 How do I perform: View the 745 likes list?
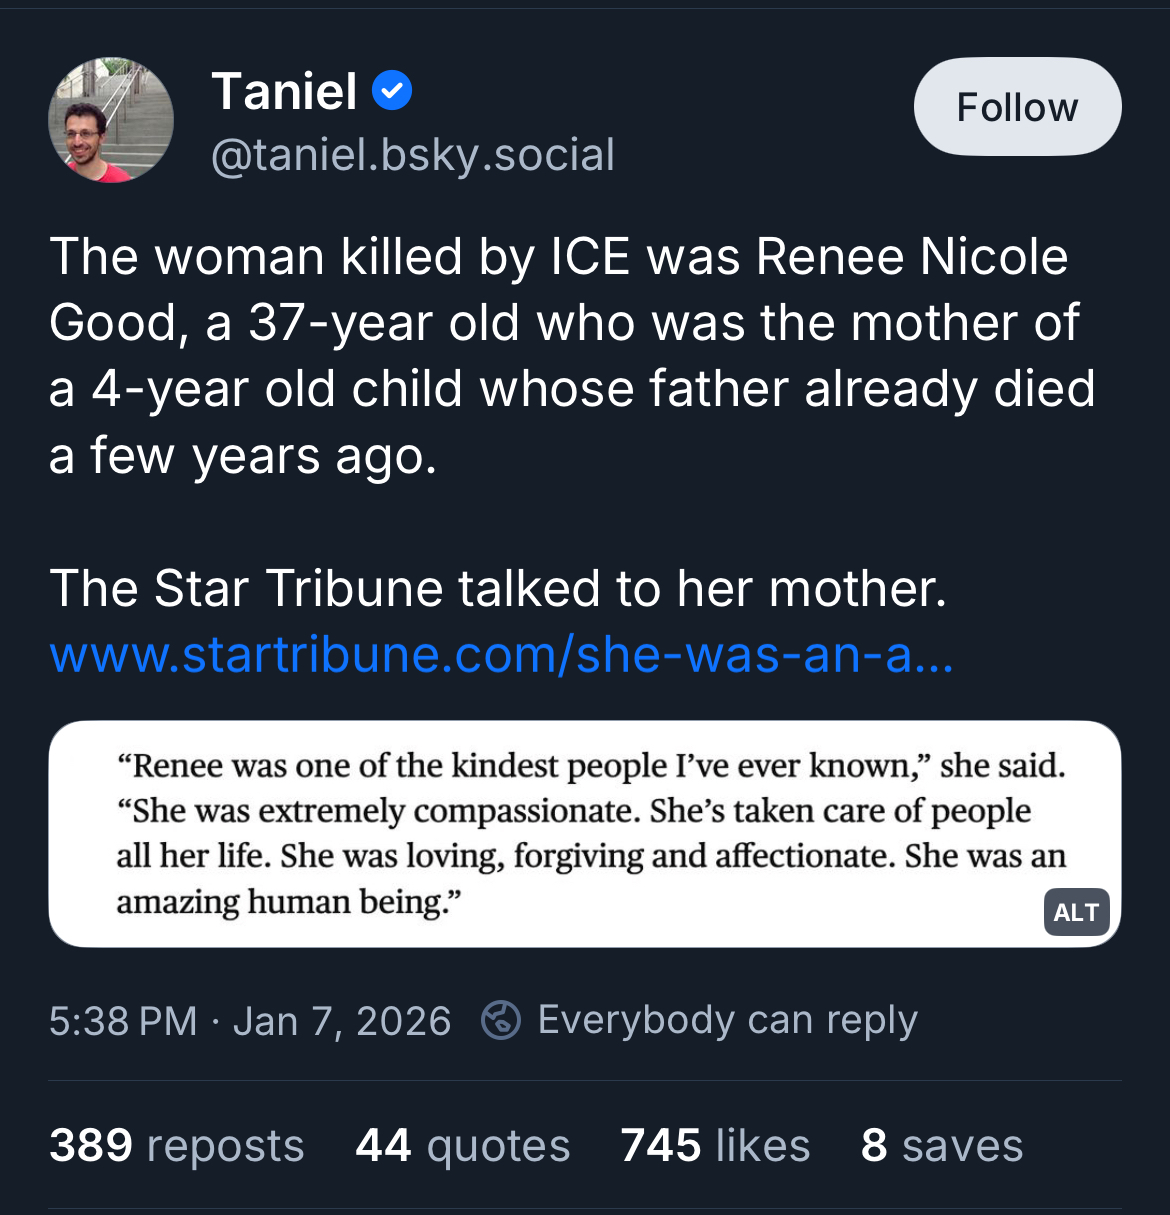(x=715, y=1145)
